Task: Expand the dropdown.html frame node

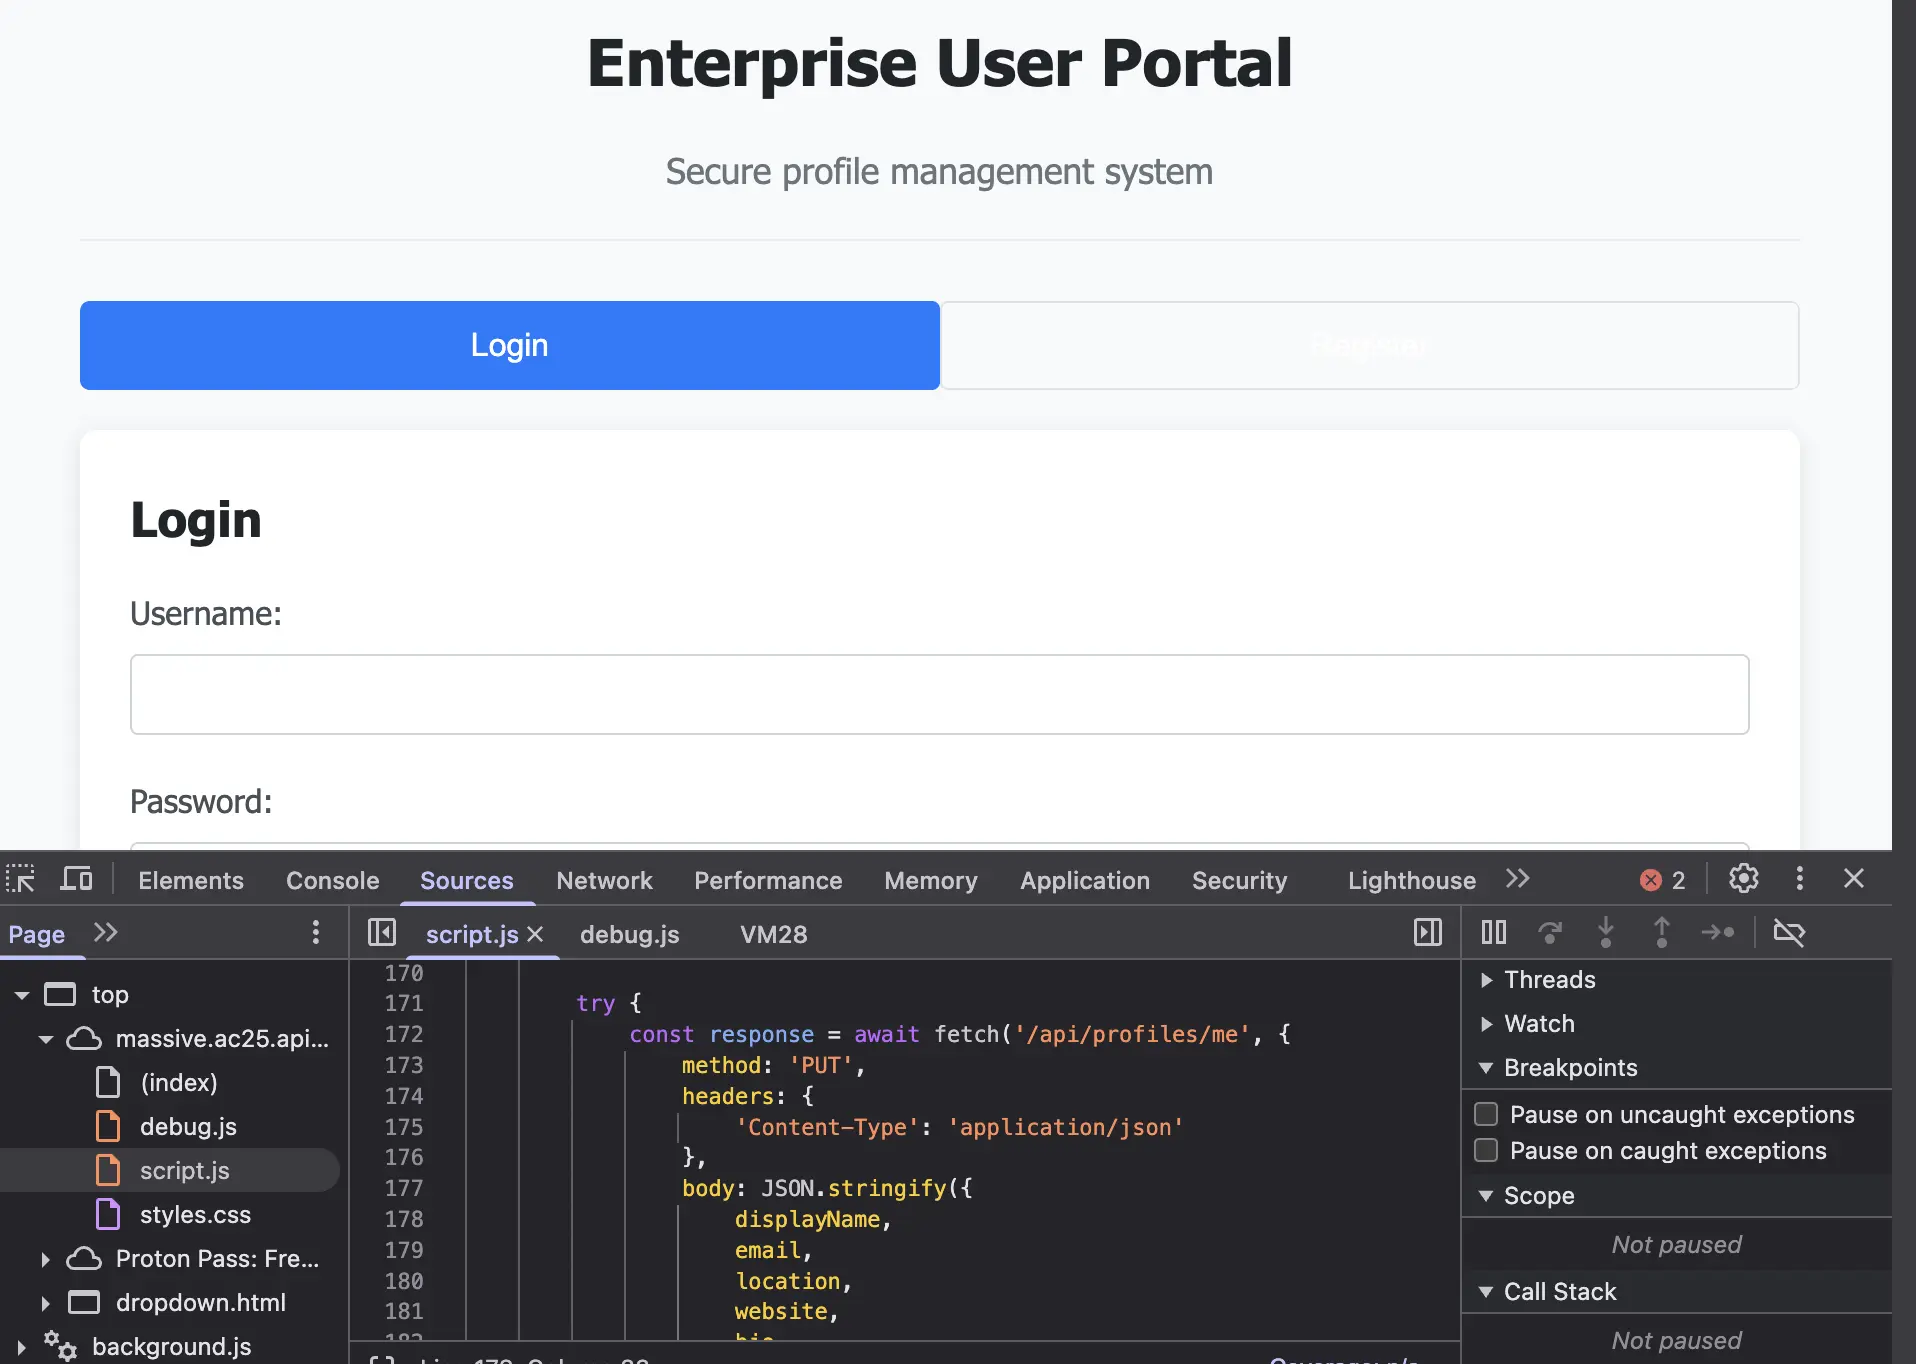Action: tap(46, 1303)
